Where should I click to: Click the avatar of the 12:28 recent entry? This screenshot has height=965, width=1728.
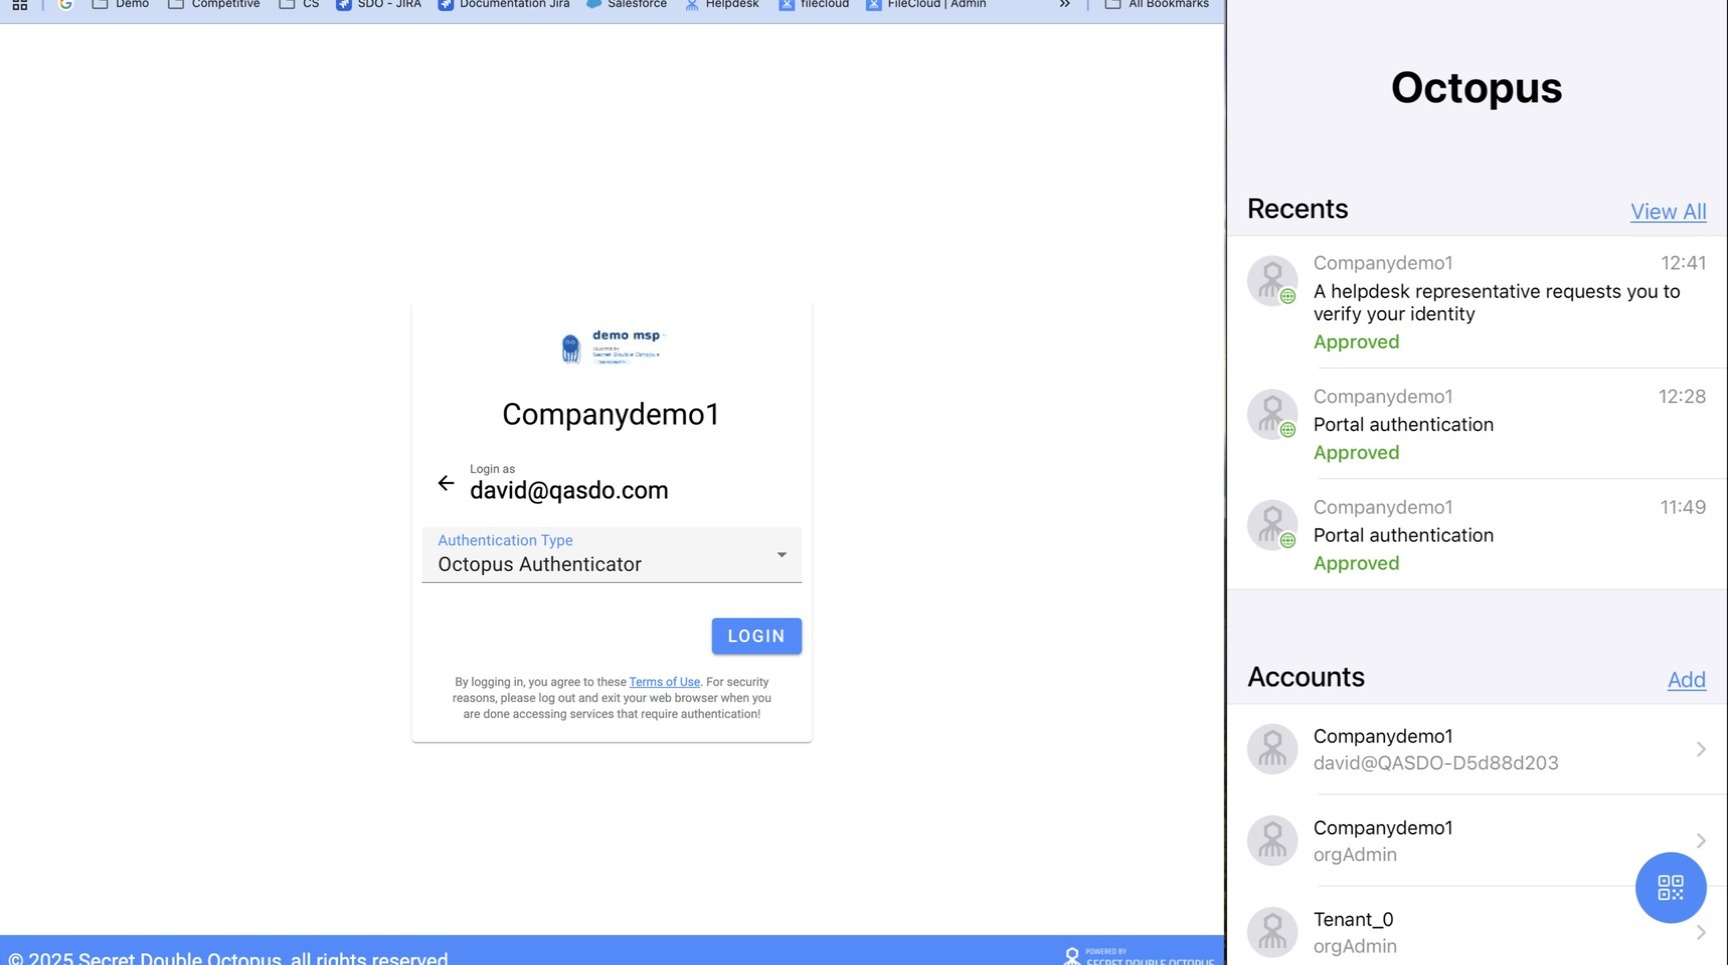click(x=1272, y=414)
